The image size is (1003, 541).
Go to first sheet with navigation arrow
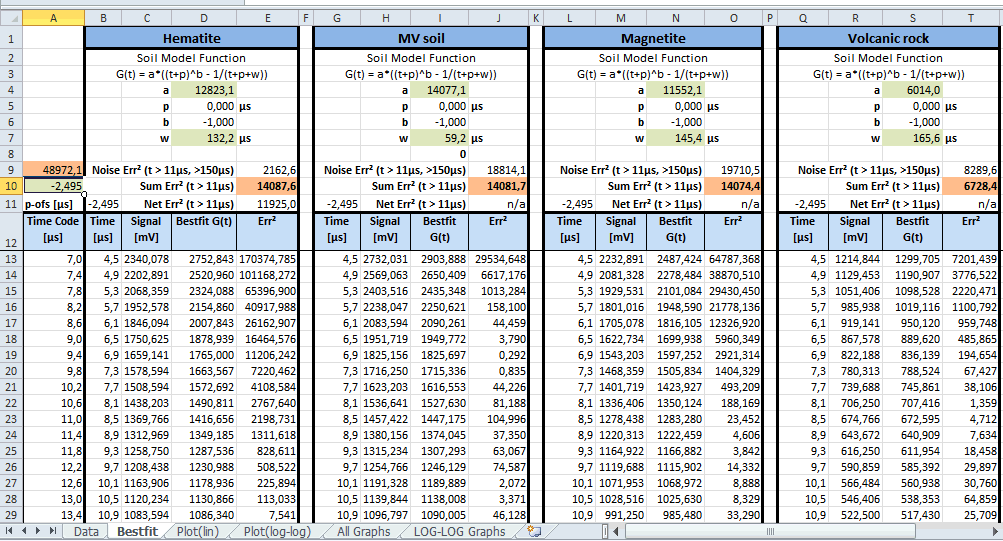tap(9, 531)
